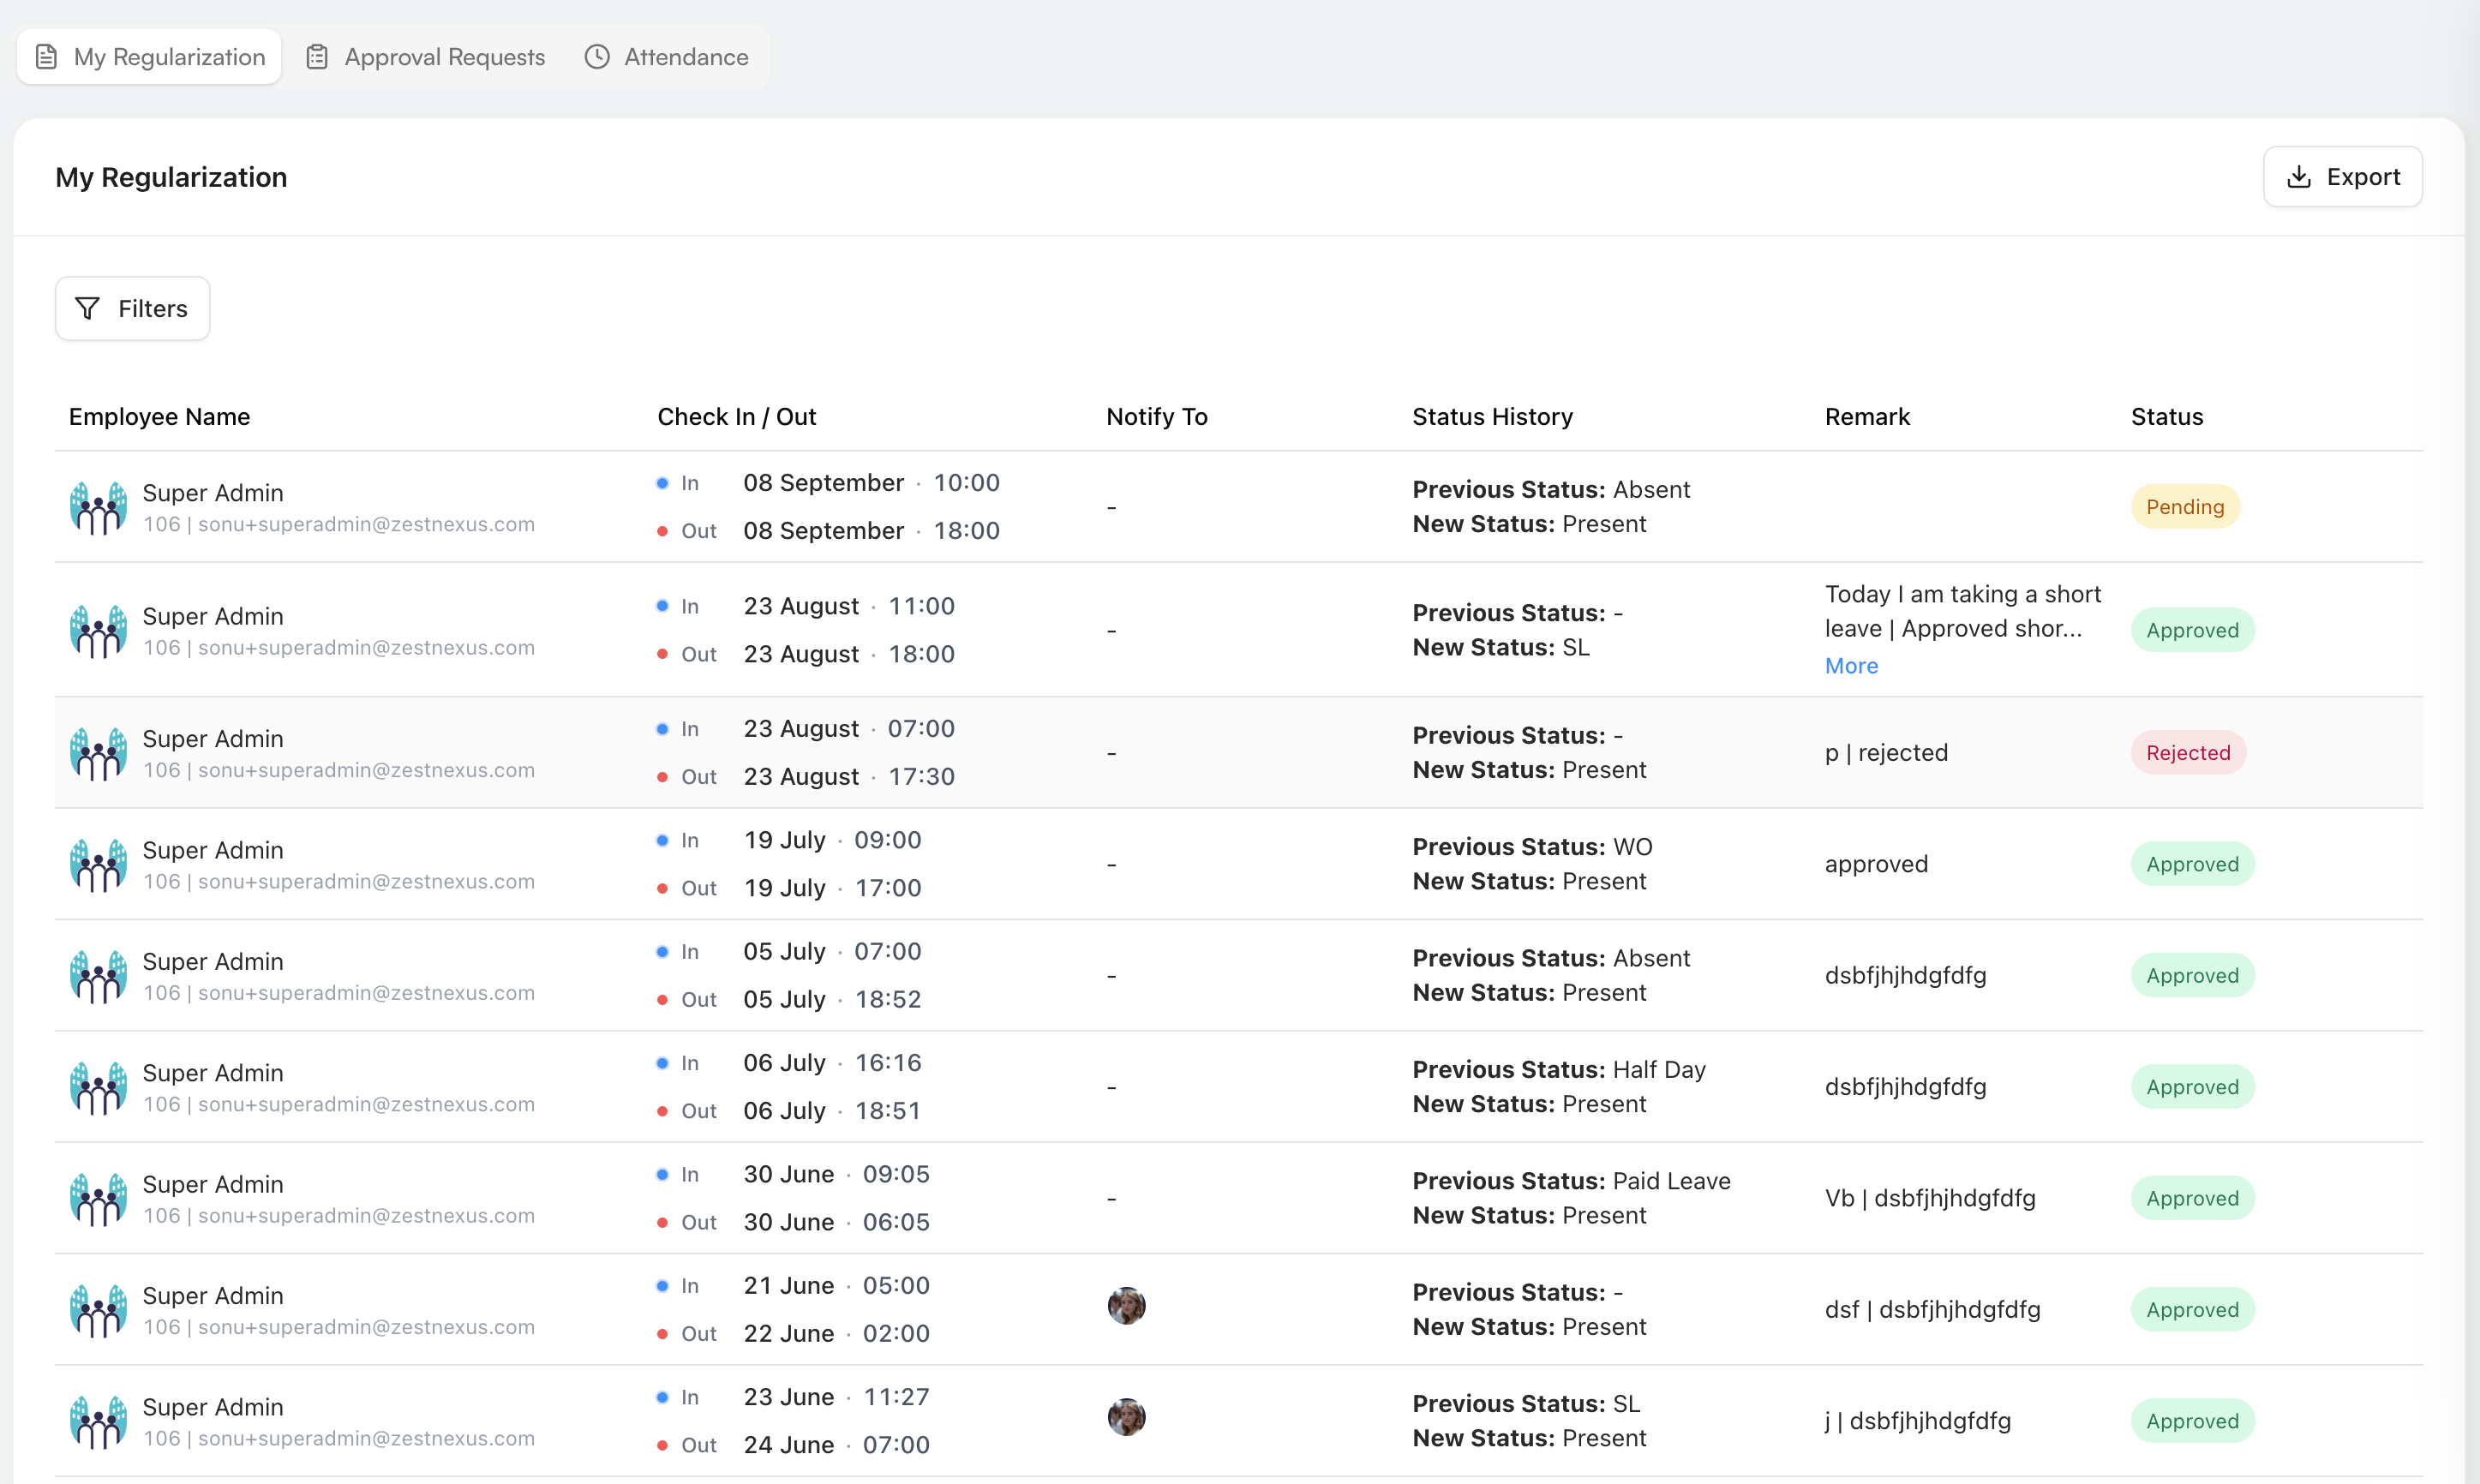Switch to the Approval Requests tab
The height and width of the screenshot is (1484, 2480).
tap(426, 57)
